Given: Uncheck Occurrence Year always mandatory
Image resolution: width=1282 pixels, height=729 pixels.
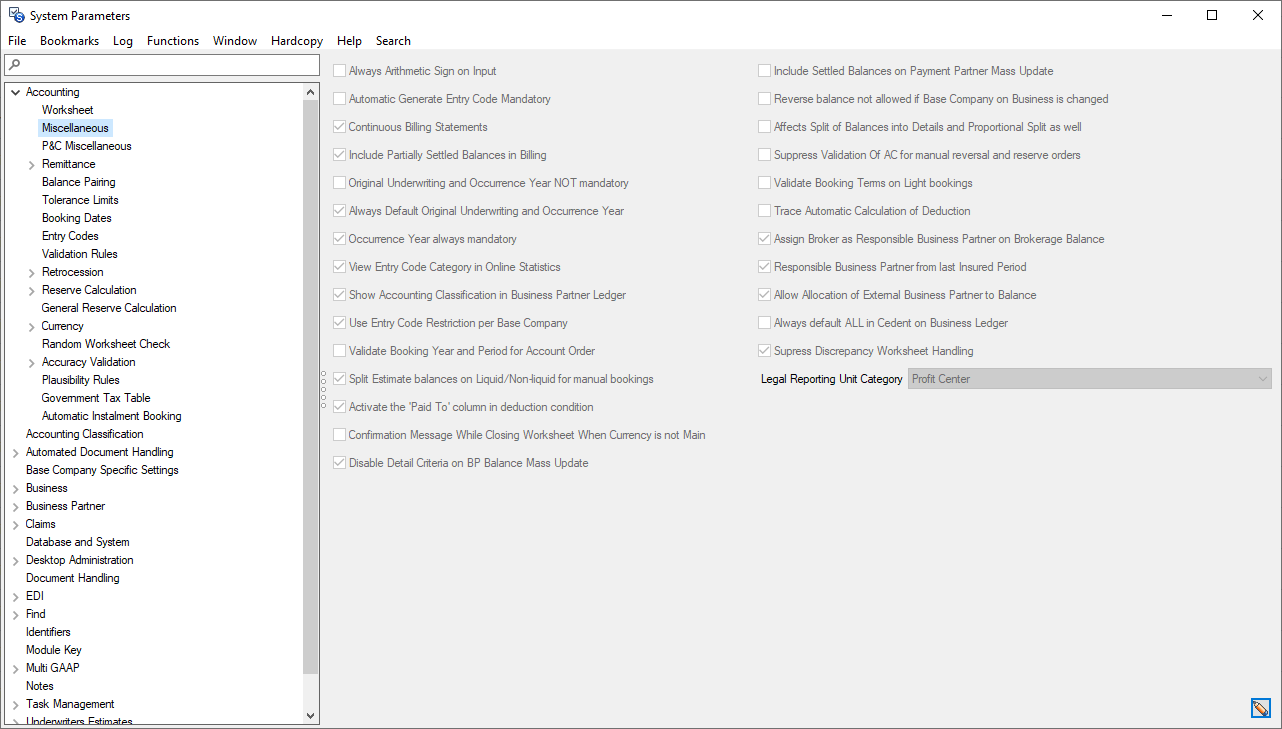Looking at the screenshot, I should pos(339,239).
